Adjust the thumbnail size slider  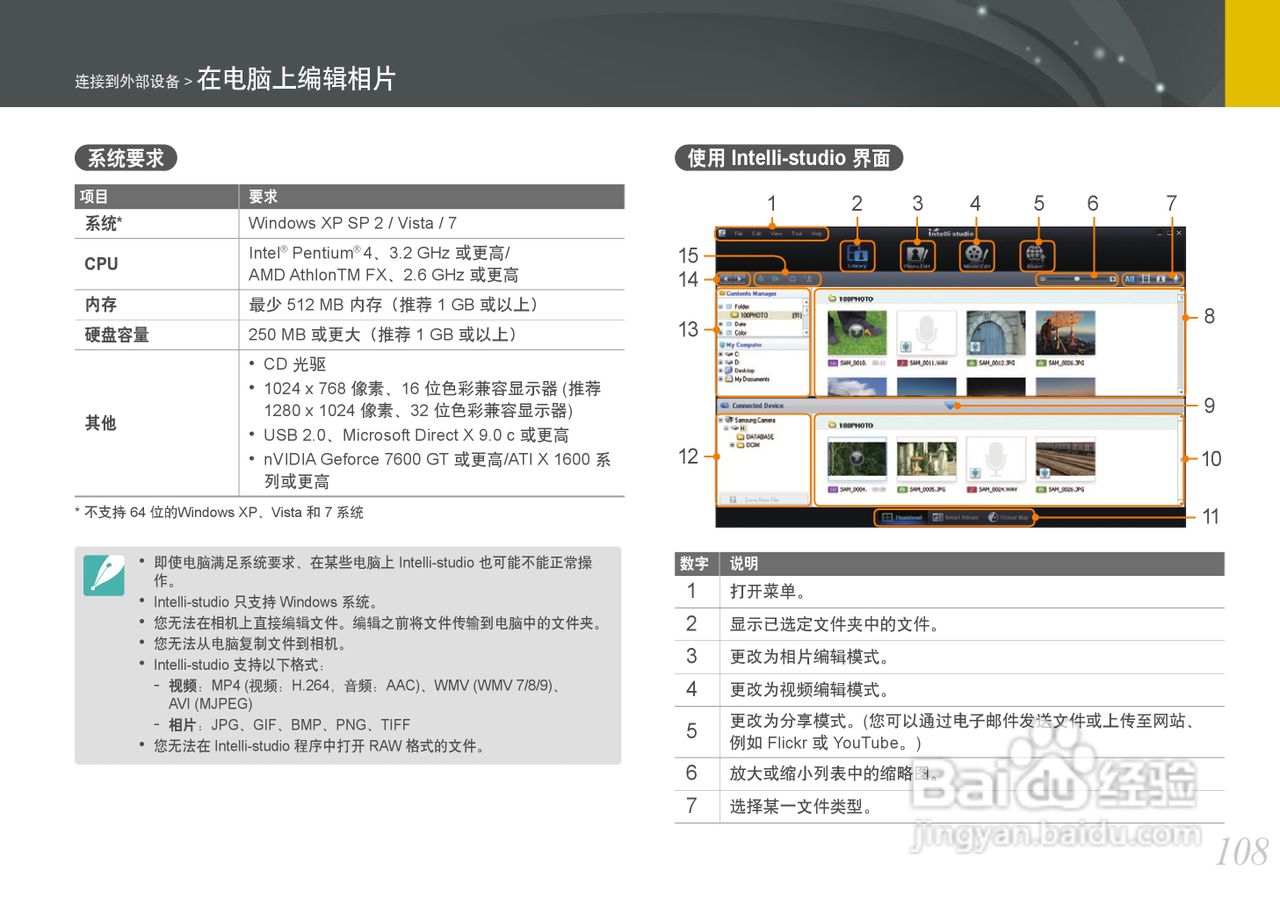[x=1077, y=279]
